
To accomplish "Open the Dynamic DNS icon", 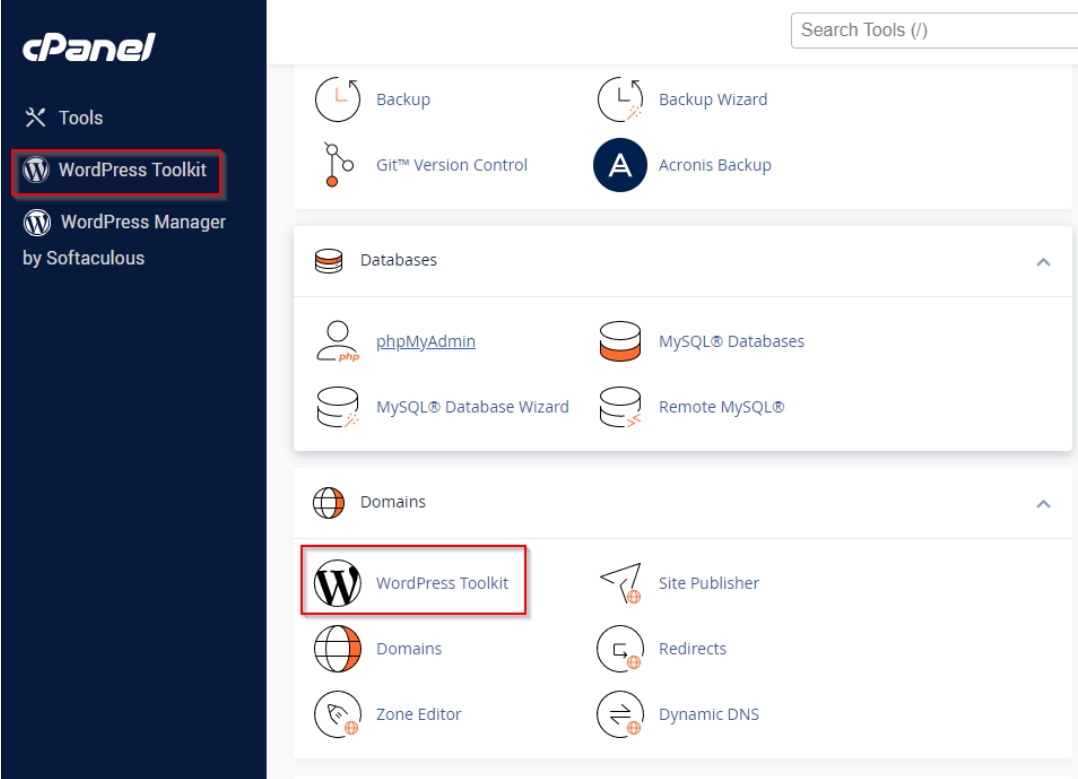I will [618, 714].
